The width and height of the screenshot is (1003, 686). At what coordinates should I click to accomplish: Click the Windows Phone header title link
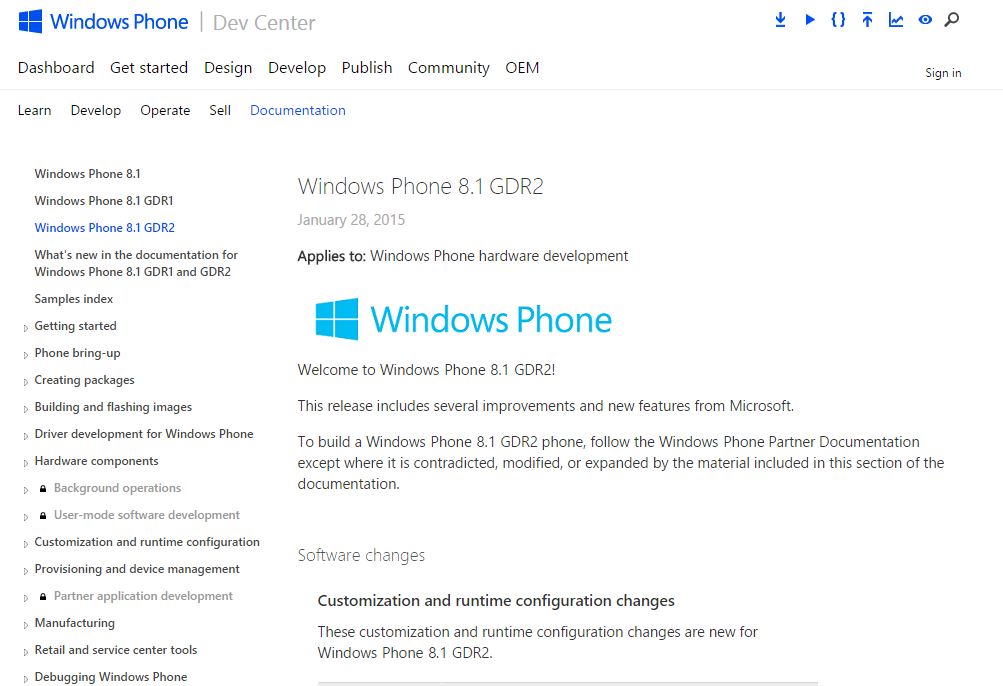coord(119,22)
